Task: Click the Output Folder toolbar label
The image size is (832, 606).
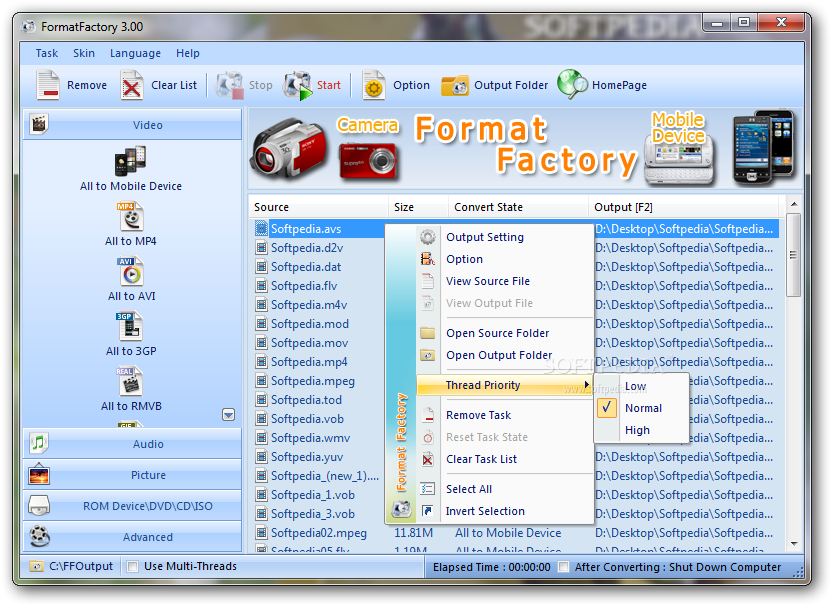Action: point(511,85)
